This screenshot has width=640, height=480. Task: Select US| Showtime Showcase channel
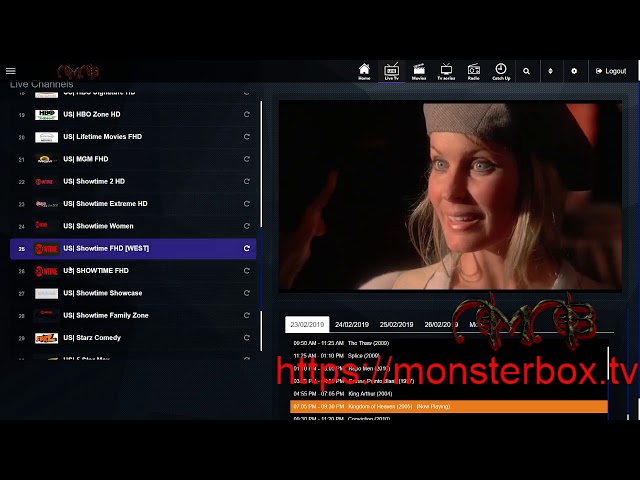click(133, 293)
